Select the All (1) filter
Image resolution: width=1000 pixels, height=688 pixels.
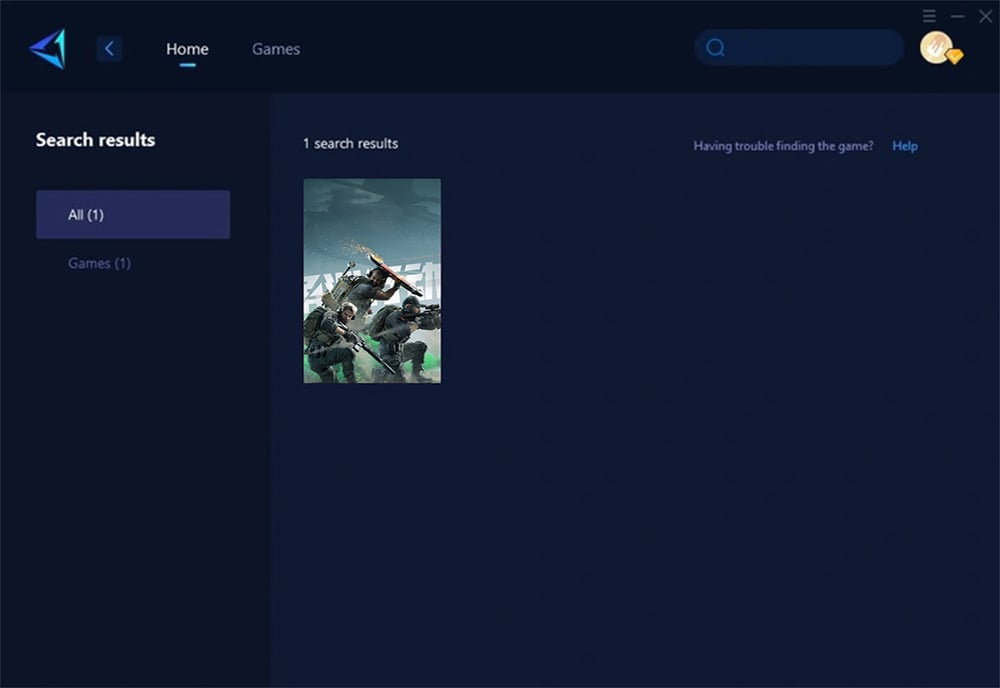point(133,214)
